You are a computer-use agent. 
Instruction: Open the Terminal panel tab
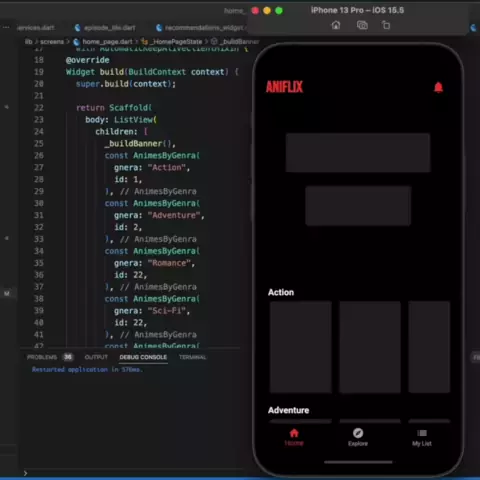pyautogui.click(x=192, y=357)
